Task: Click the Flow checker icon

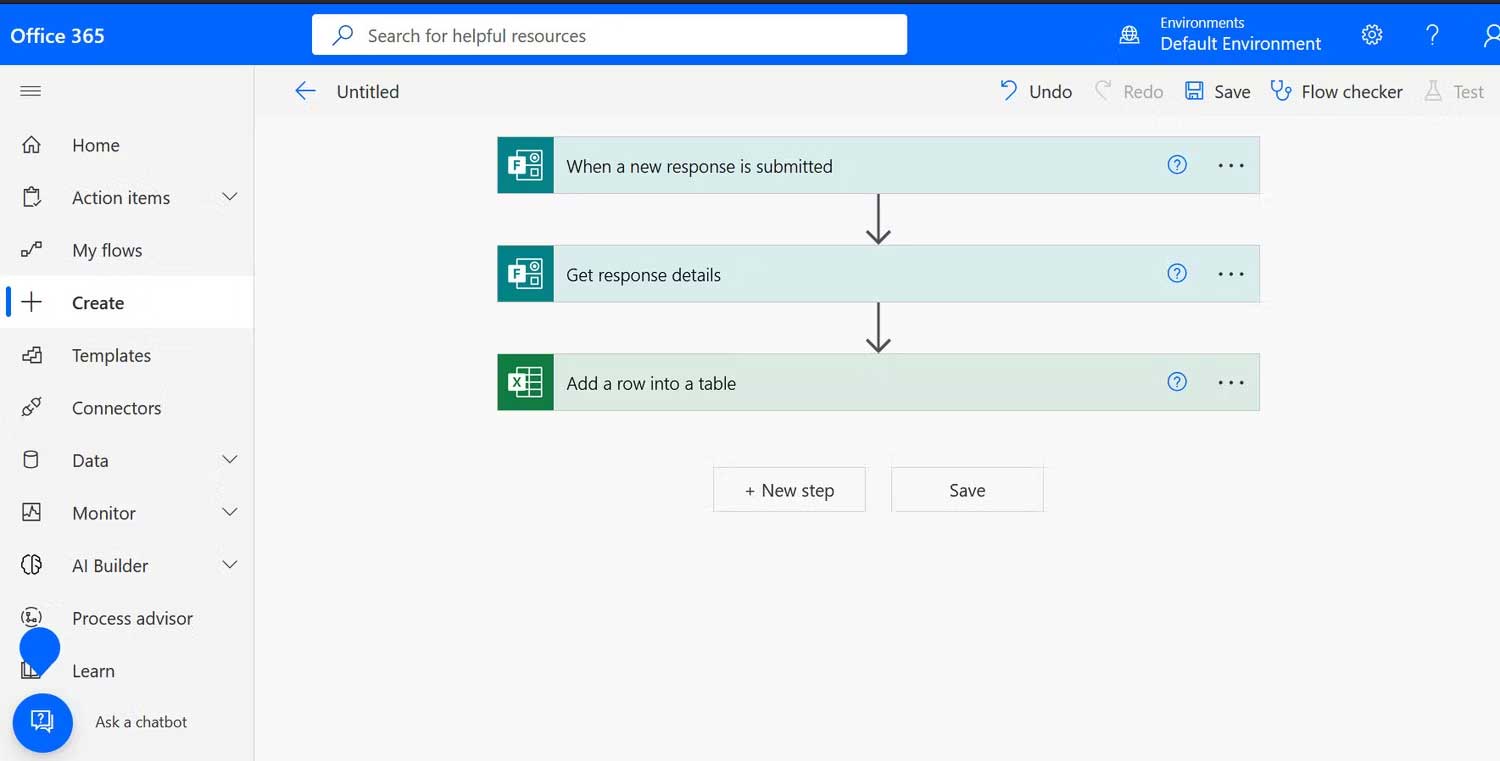Action: tap(1283, 90)
